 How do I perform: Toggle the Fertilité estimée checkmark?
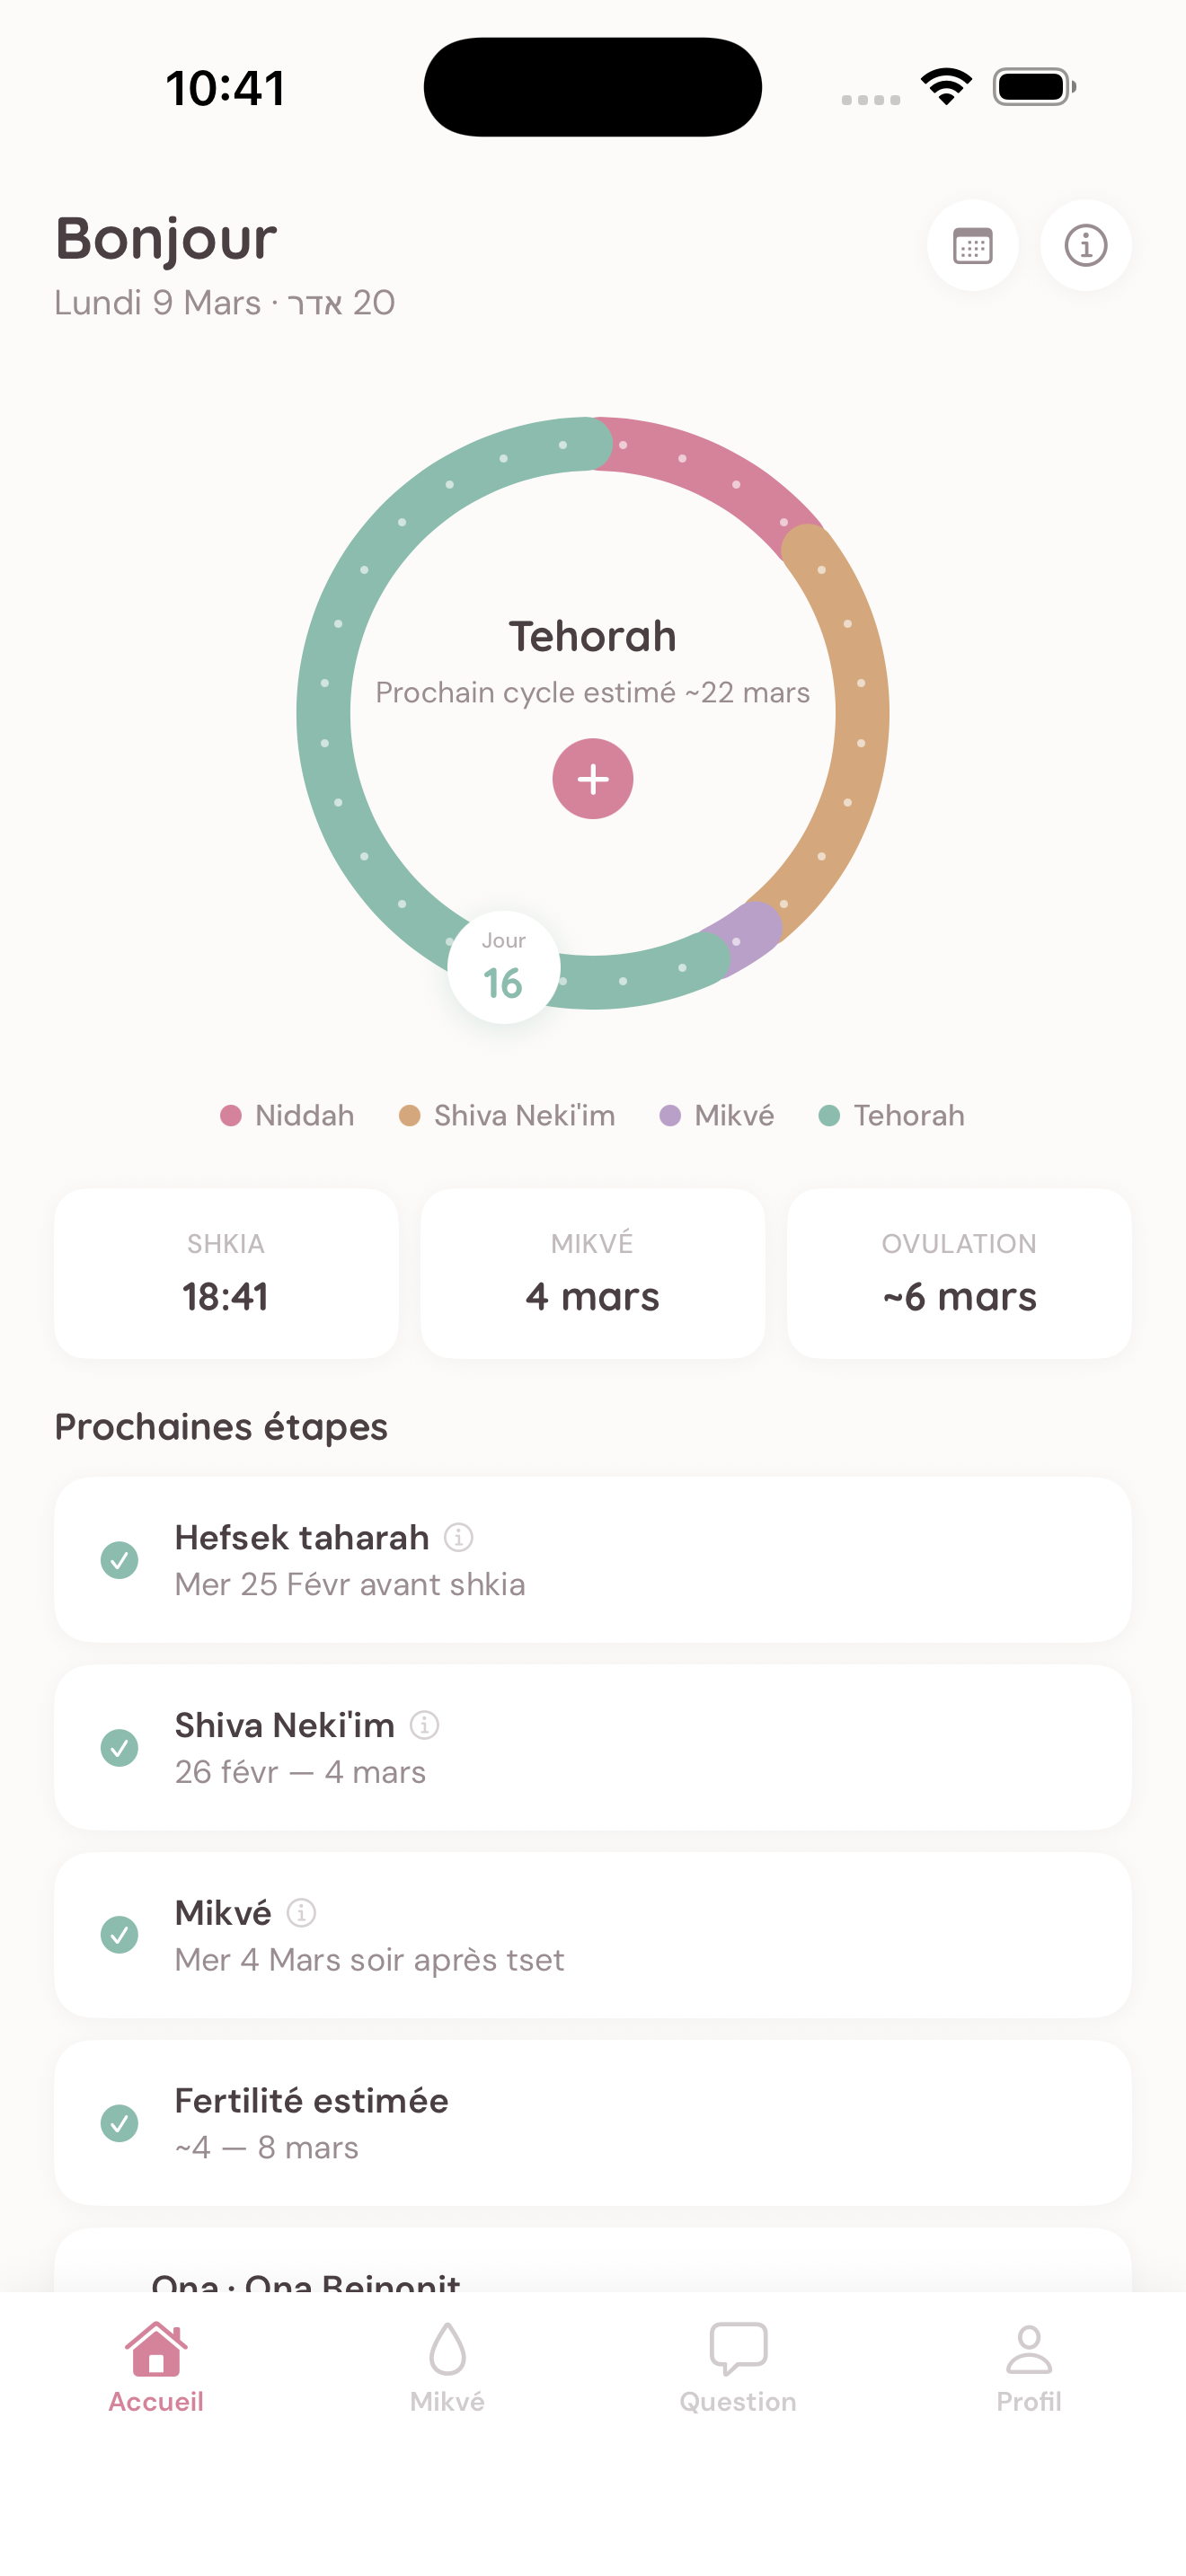pos(120,2123)
